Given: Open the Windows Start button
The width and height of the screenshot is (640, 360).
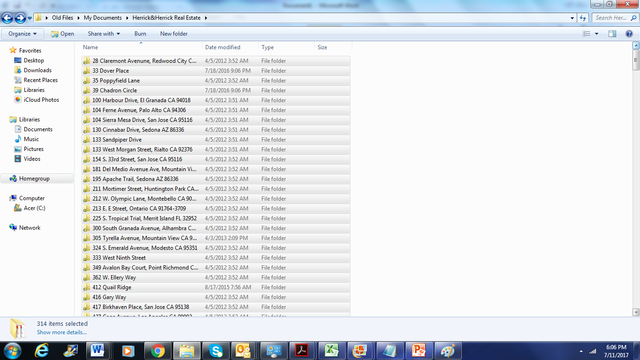Looking at the screenshot, I should 12,351.
